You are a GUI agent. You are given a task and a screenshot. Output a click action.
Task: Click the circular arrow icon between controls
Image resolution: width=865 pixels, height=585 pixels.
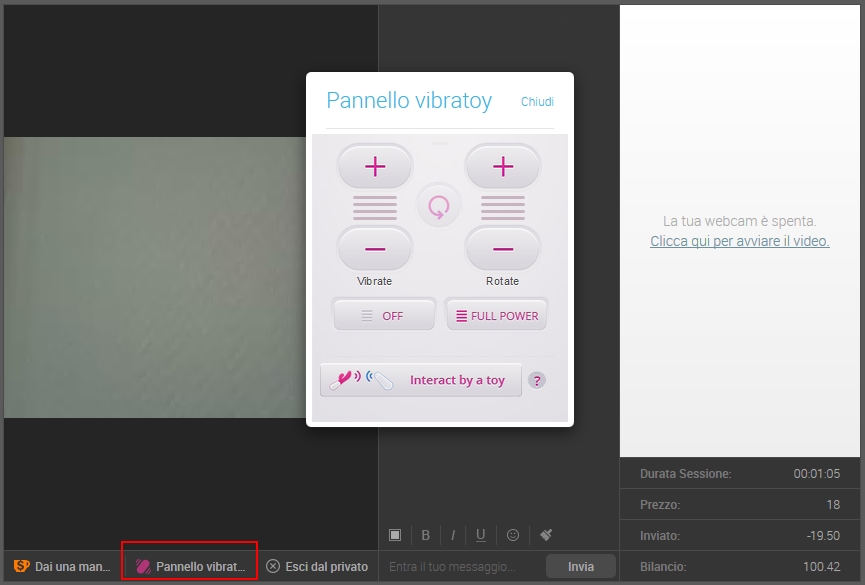click(x=439, y=207)
